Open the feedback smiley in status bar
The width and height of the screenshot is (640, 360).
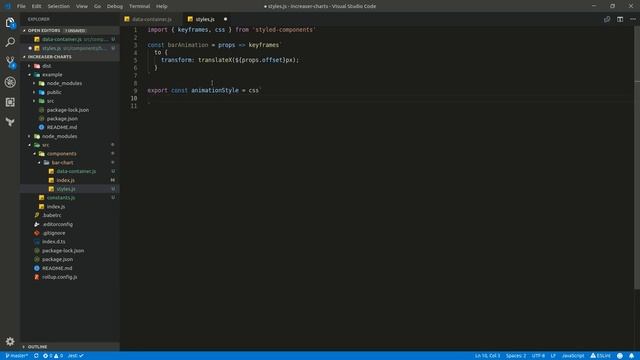point(620,356)
